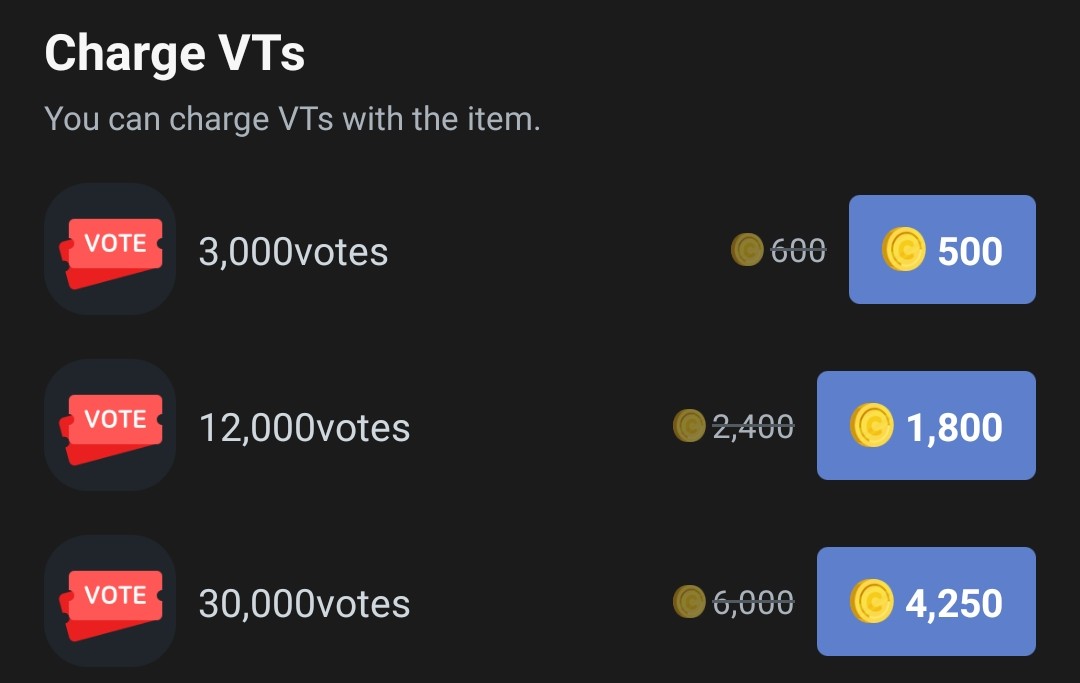
Task: Select the 3,000votes item label
Action: [x=293, y=252]
